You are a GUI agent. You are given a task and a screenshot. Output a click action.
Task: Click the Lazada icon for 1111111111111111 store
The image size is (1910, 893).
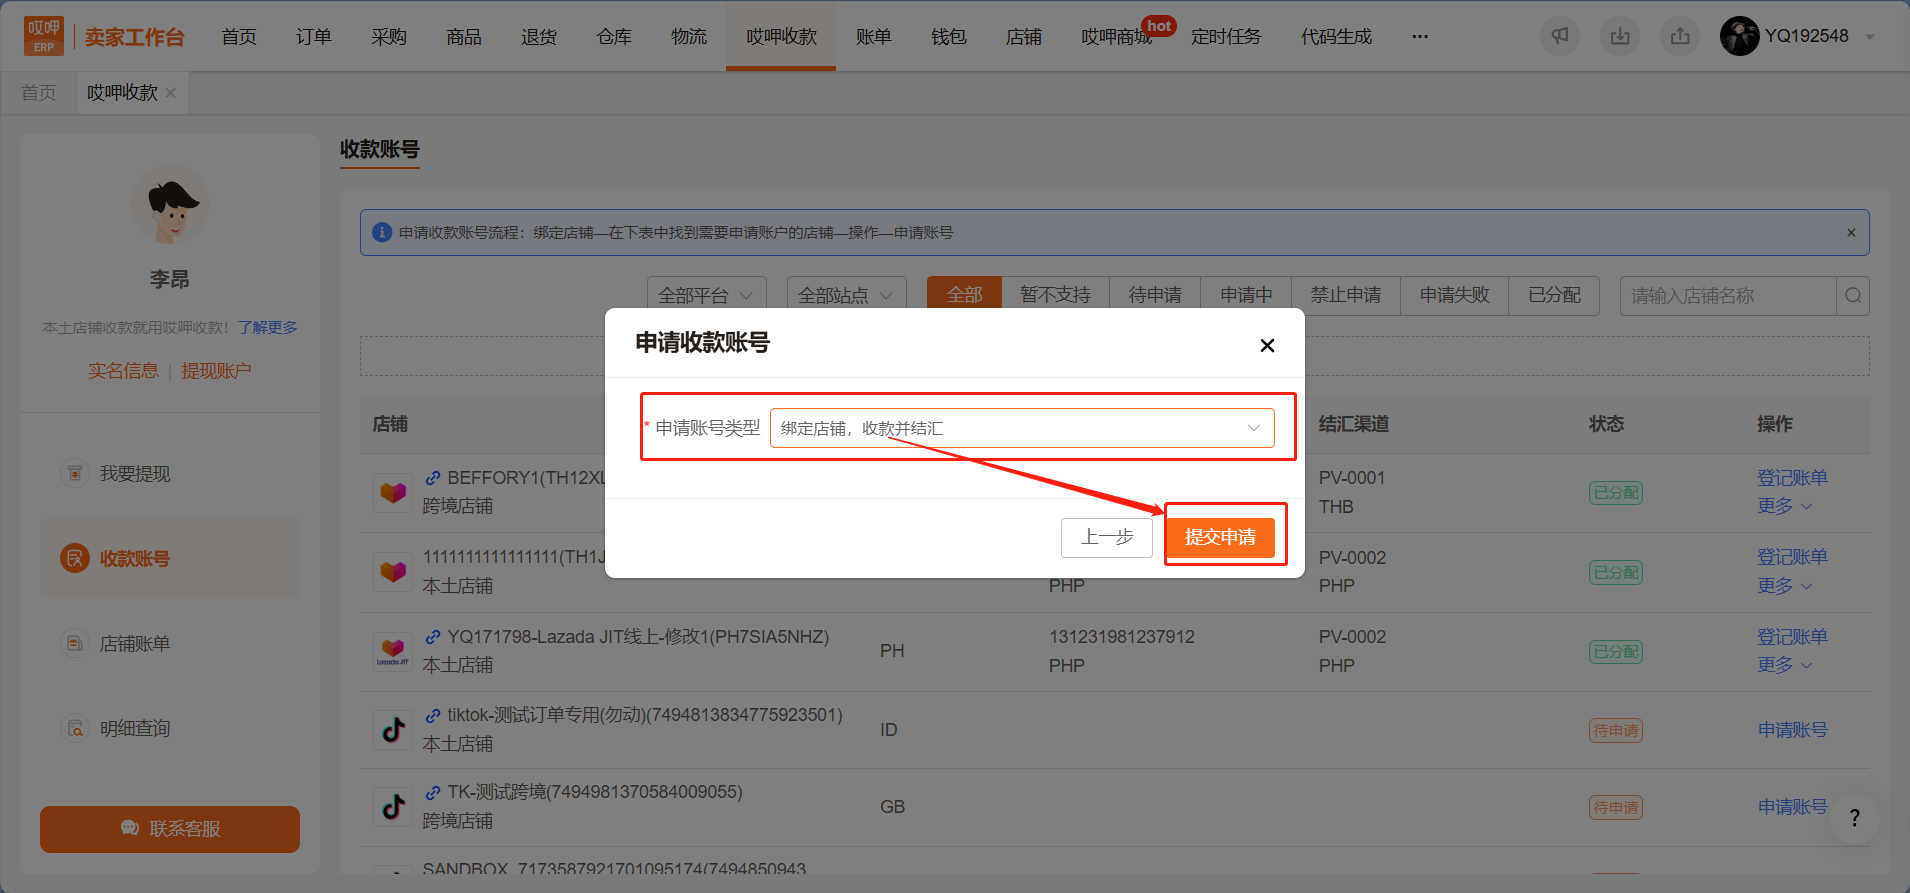[x=393, y=571]
